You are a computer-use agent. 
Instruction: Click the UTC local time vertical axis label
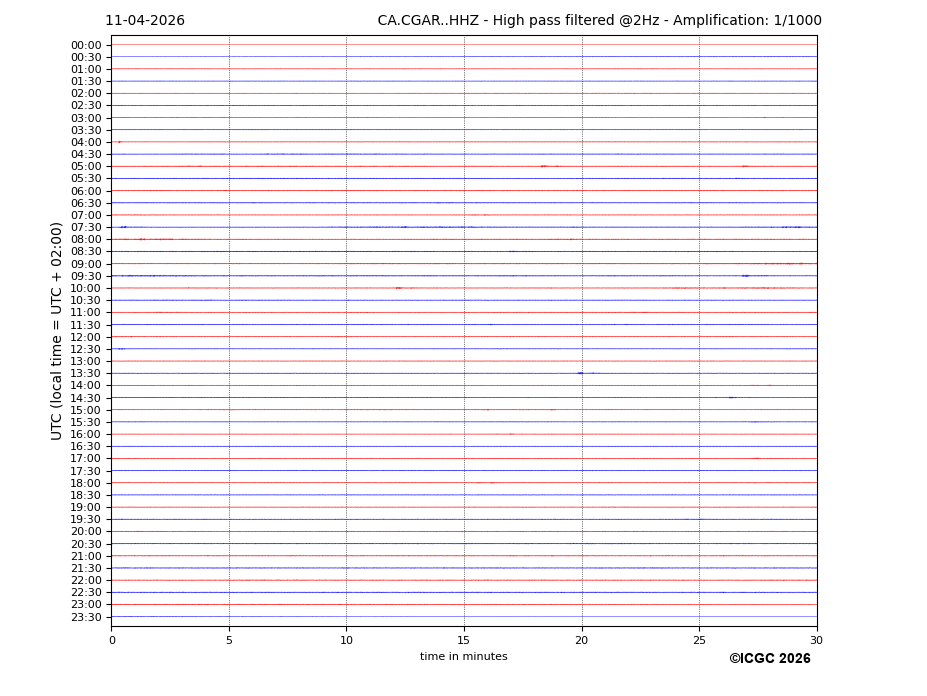click(58, 330)
